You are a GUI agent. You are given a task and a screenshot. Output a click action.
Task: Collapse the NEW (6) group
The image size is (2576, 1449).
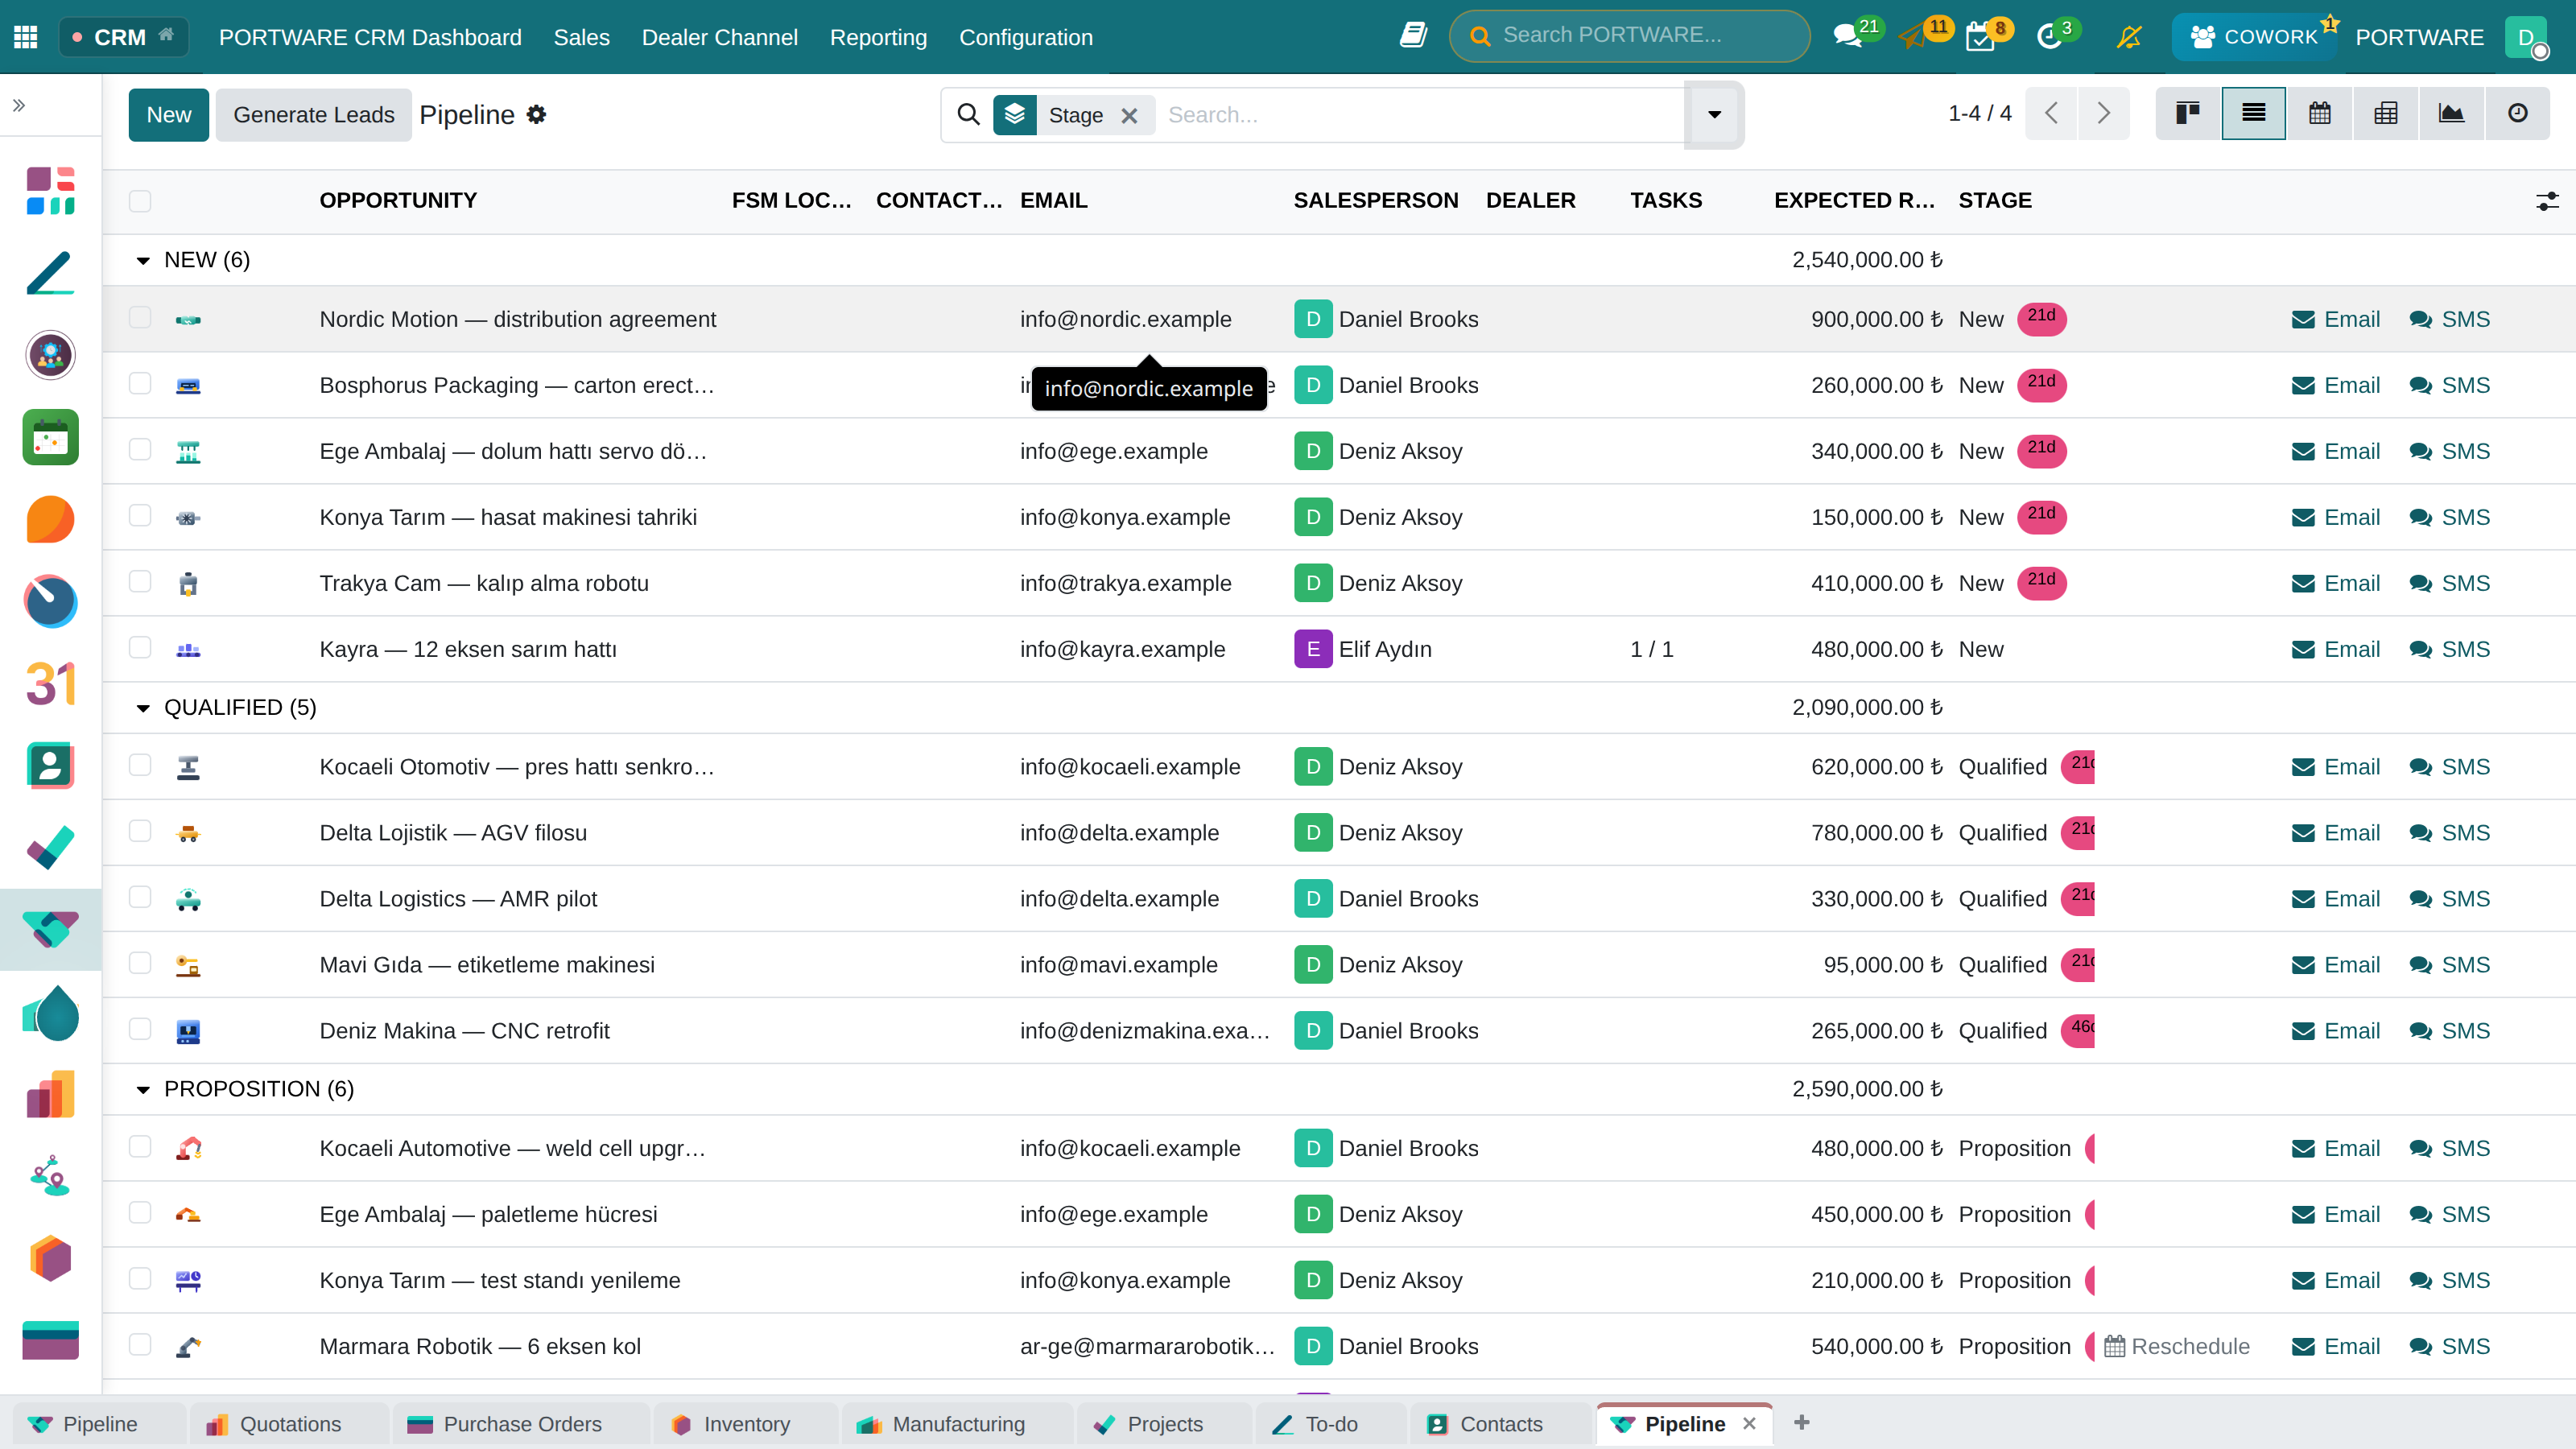pos(143,260)
